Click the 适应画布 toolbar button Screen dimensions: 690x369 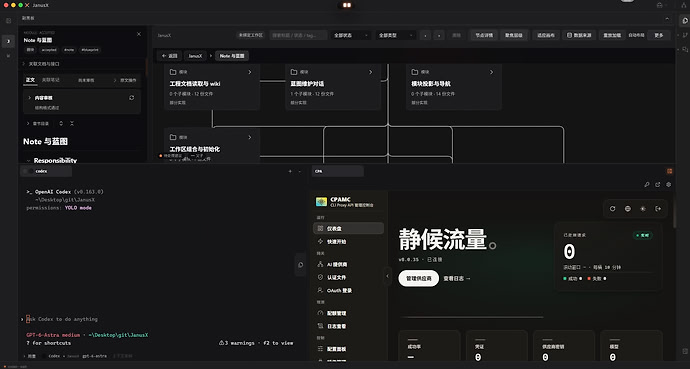point(546,35)
